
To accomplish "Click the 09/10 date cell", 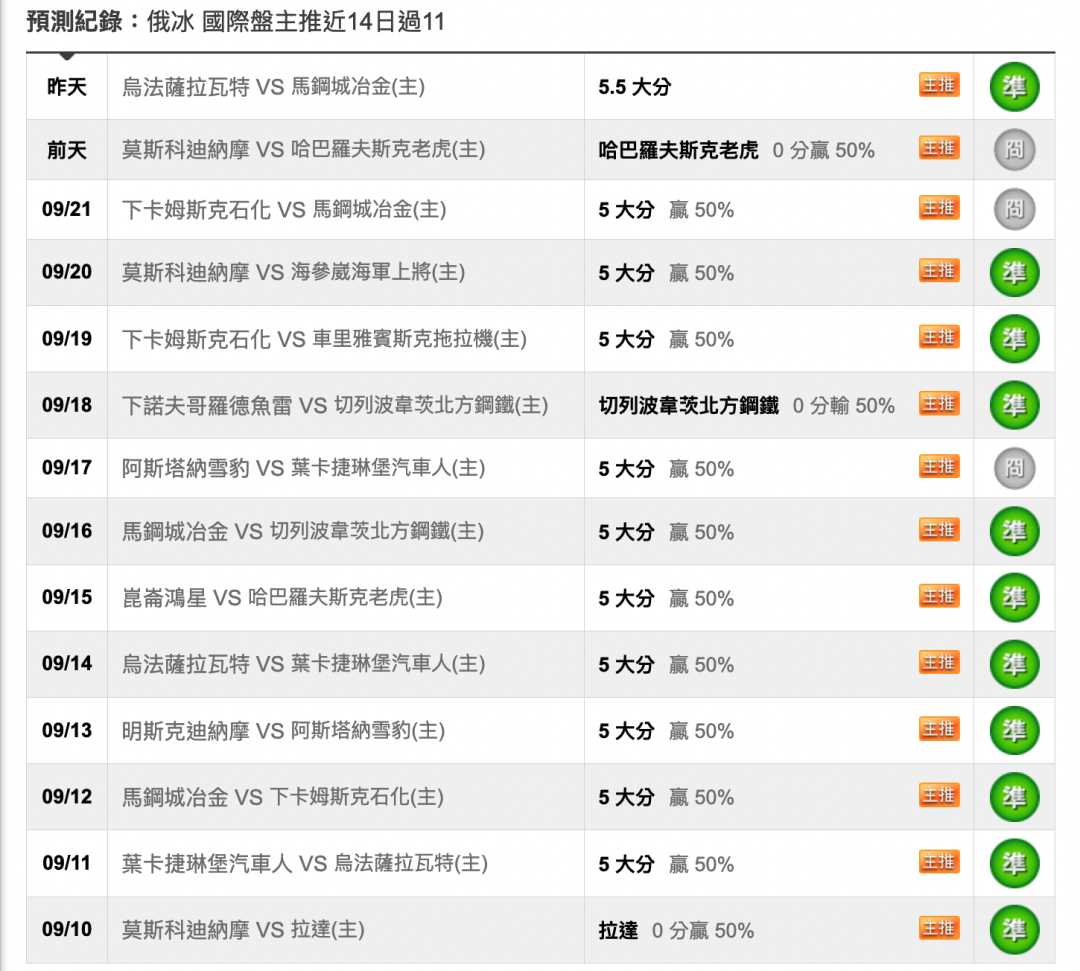I will [67, 930].
